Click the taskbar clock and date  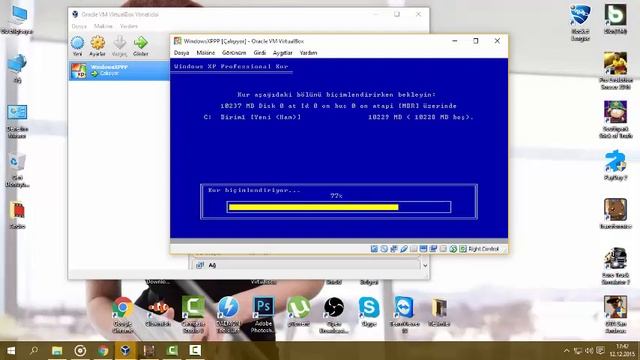(622, 351)
